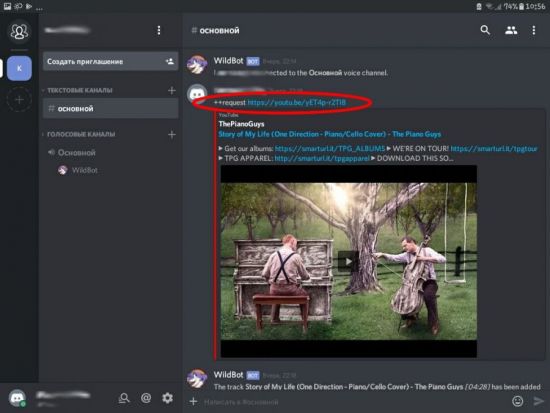Open the smarturl.it/tpgapparel link
This screenshot has height=413, width=550.
(322, 159)
